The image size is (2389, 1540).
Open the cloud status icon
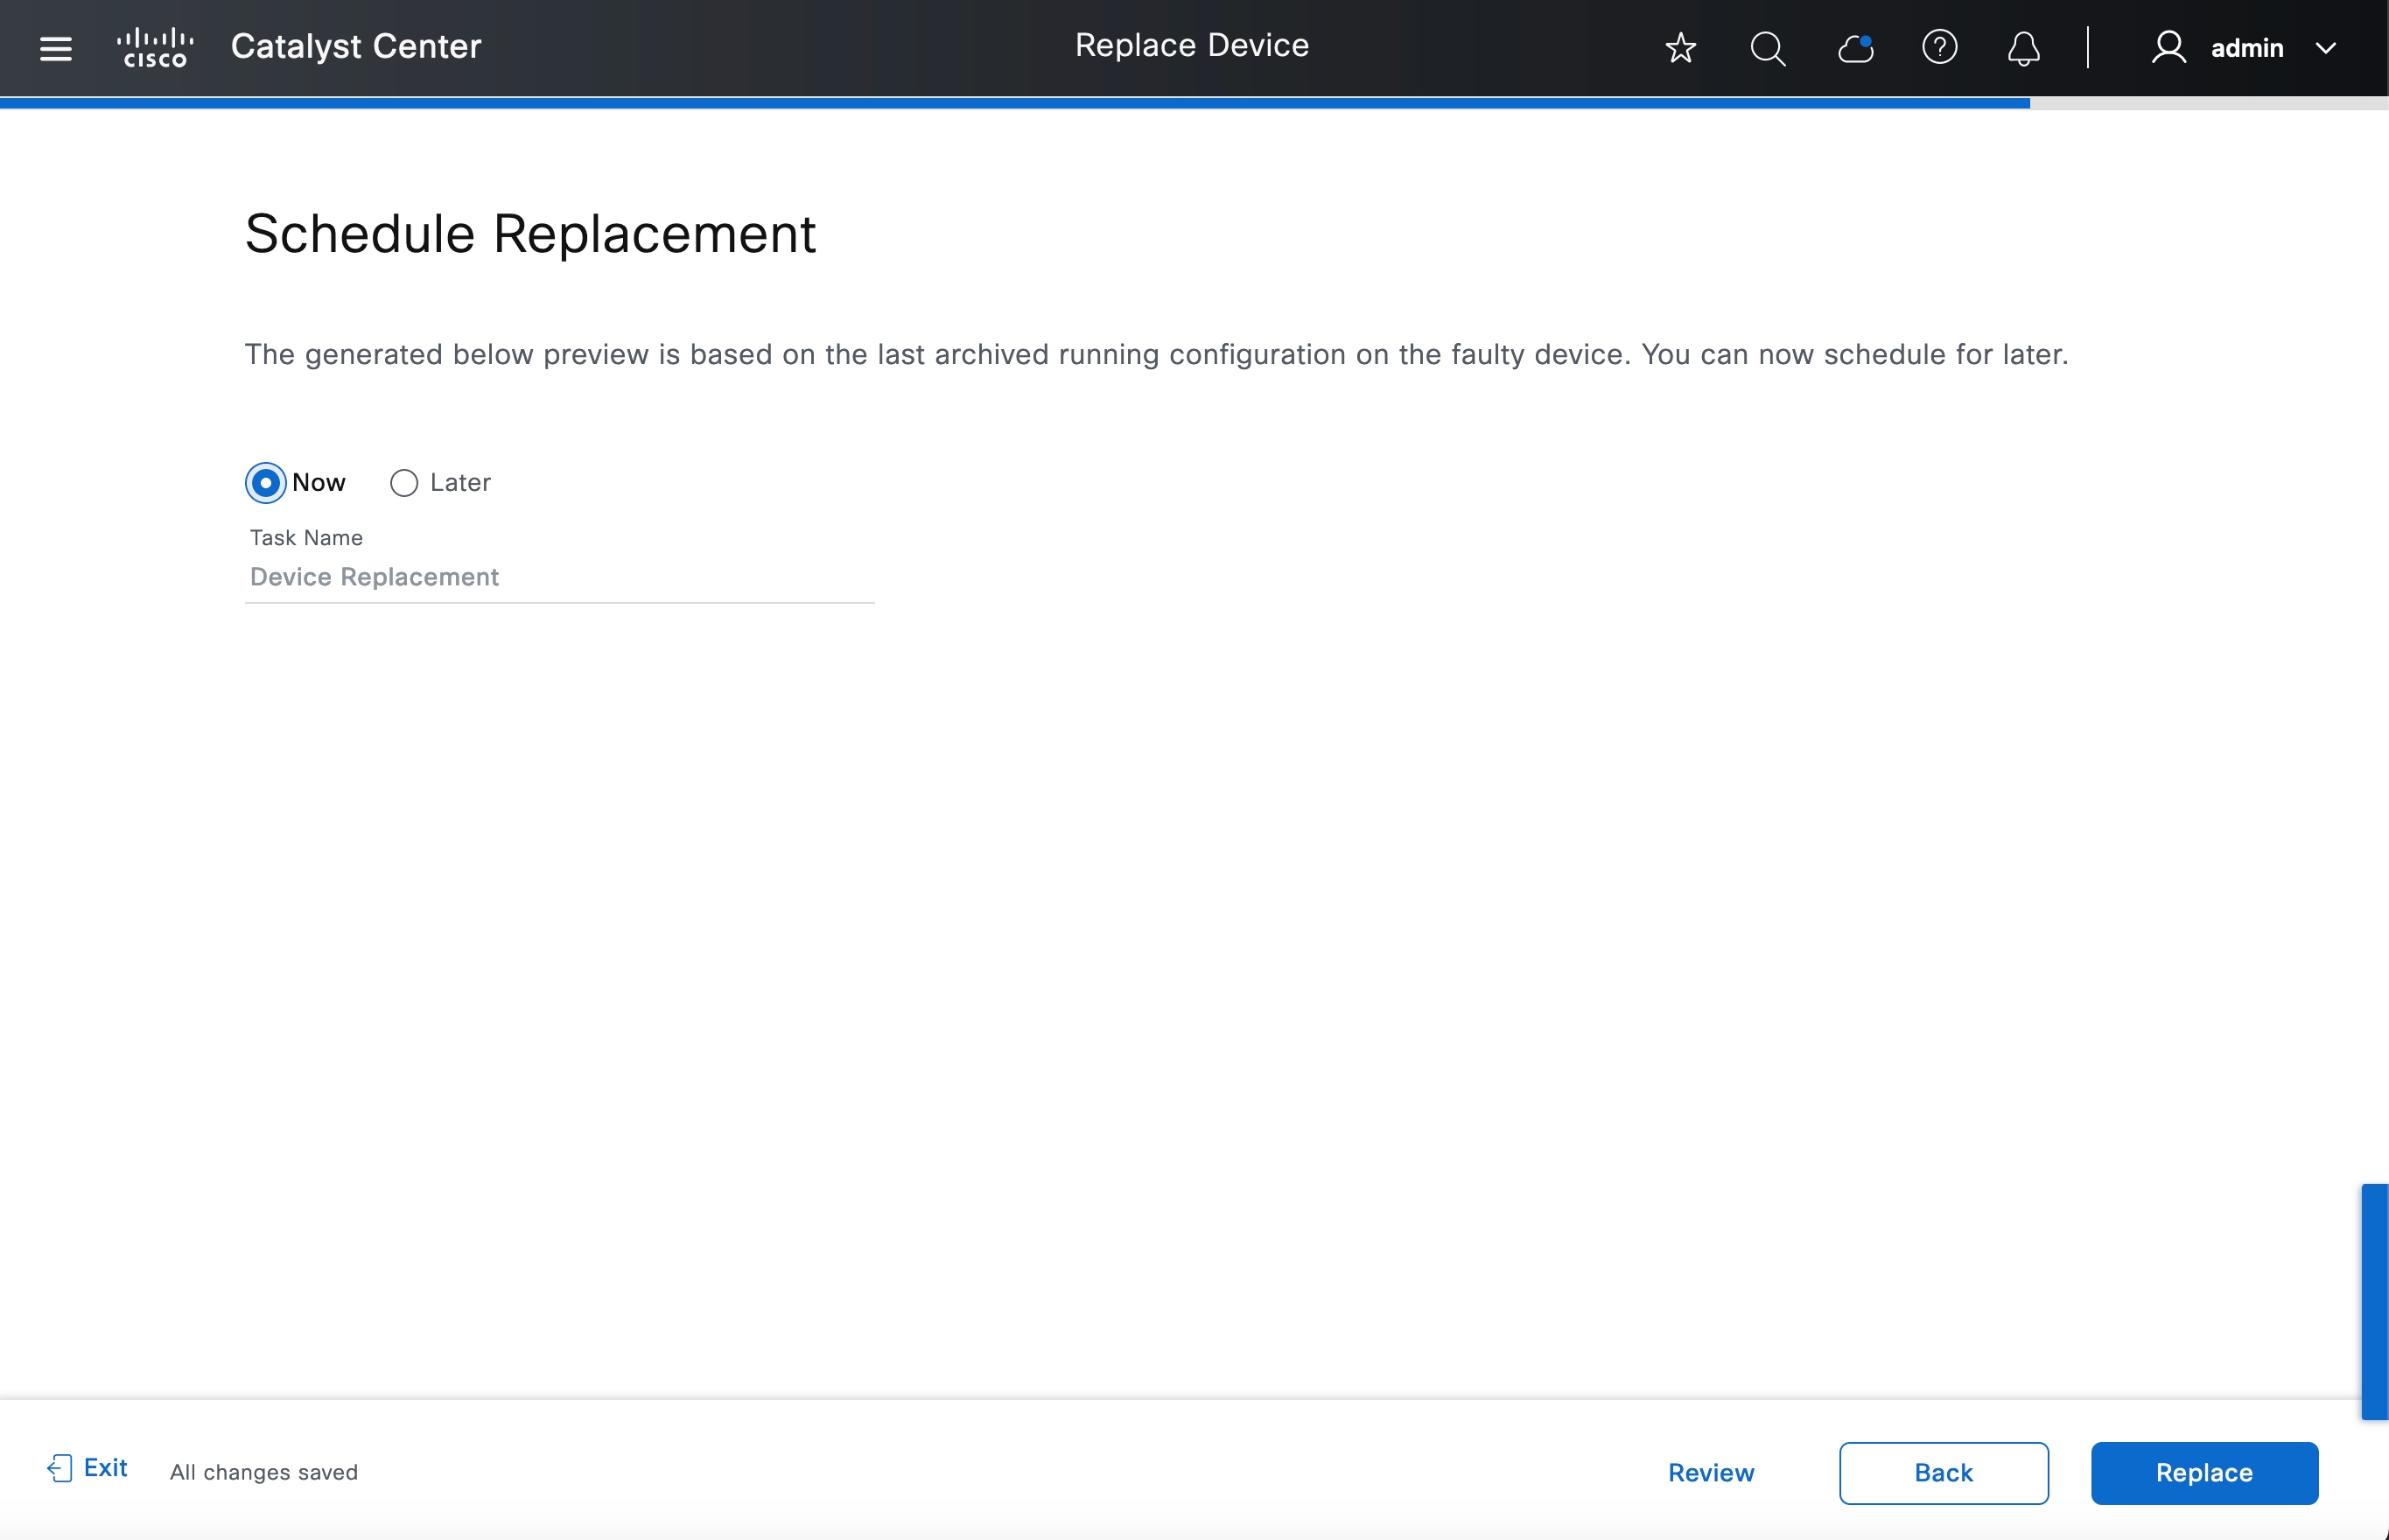pos(1855,48)
